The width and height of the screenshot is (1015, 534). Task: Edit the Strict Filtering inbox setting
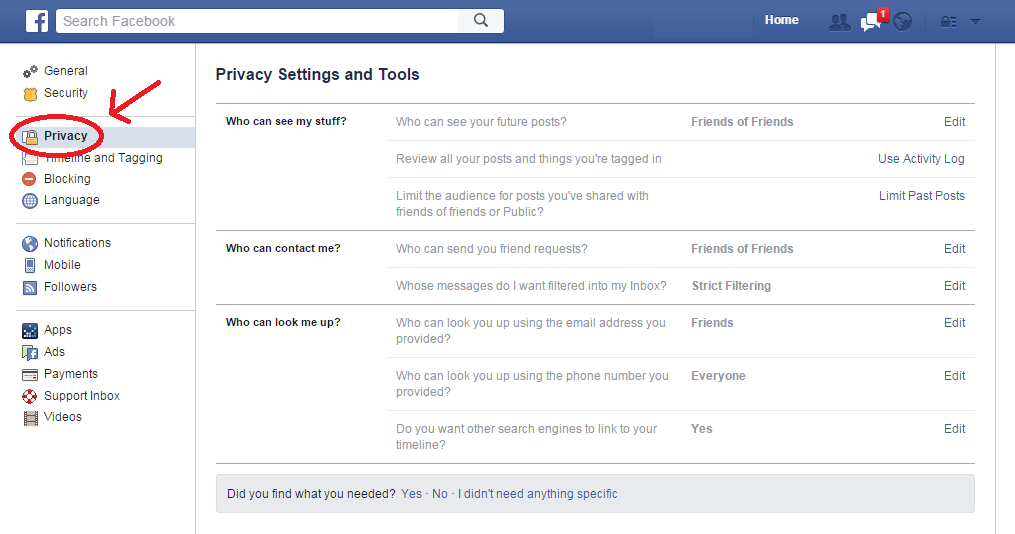click(954, 285)
